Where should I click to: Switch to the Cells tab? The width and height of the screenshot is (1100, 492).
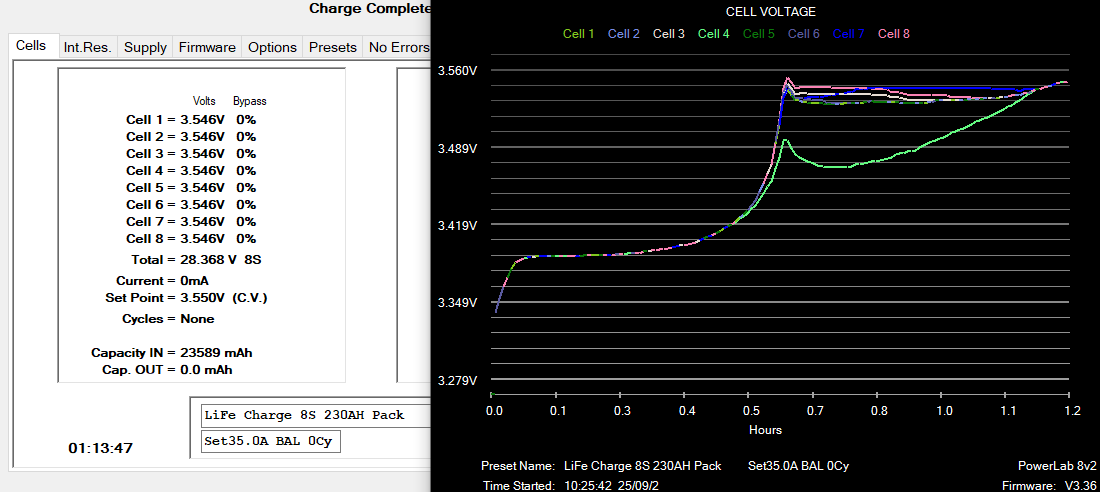click(x=31, y=46)
